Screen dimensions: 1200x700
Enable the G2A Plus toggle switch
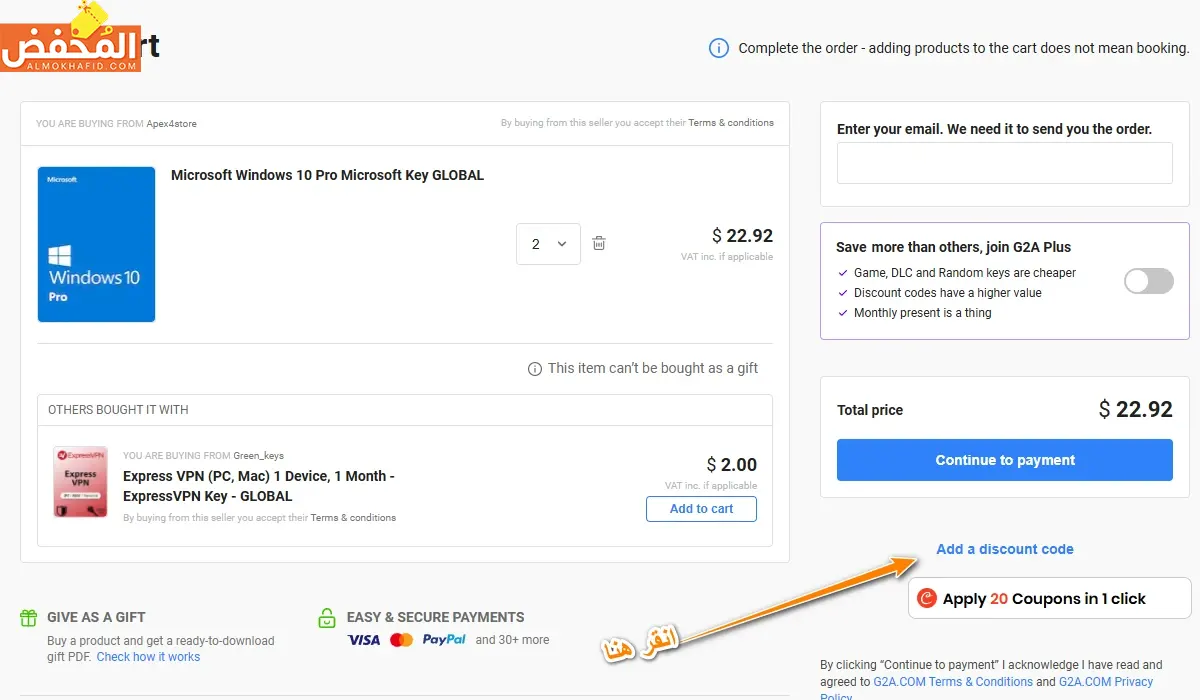(1148, 281)
